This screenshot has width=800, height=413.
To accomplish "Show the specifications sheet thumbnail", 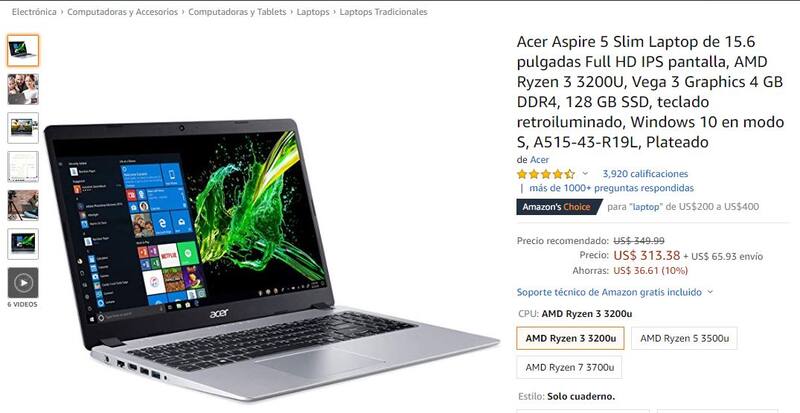I will click(23, 166).
